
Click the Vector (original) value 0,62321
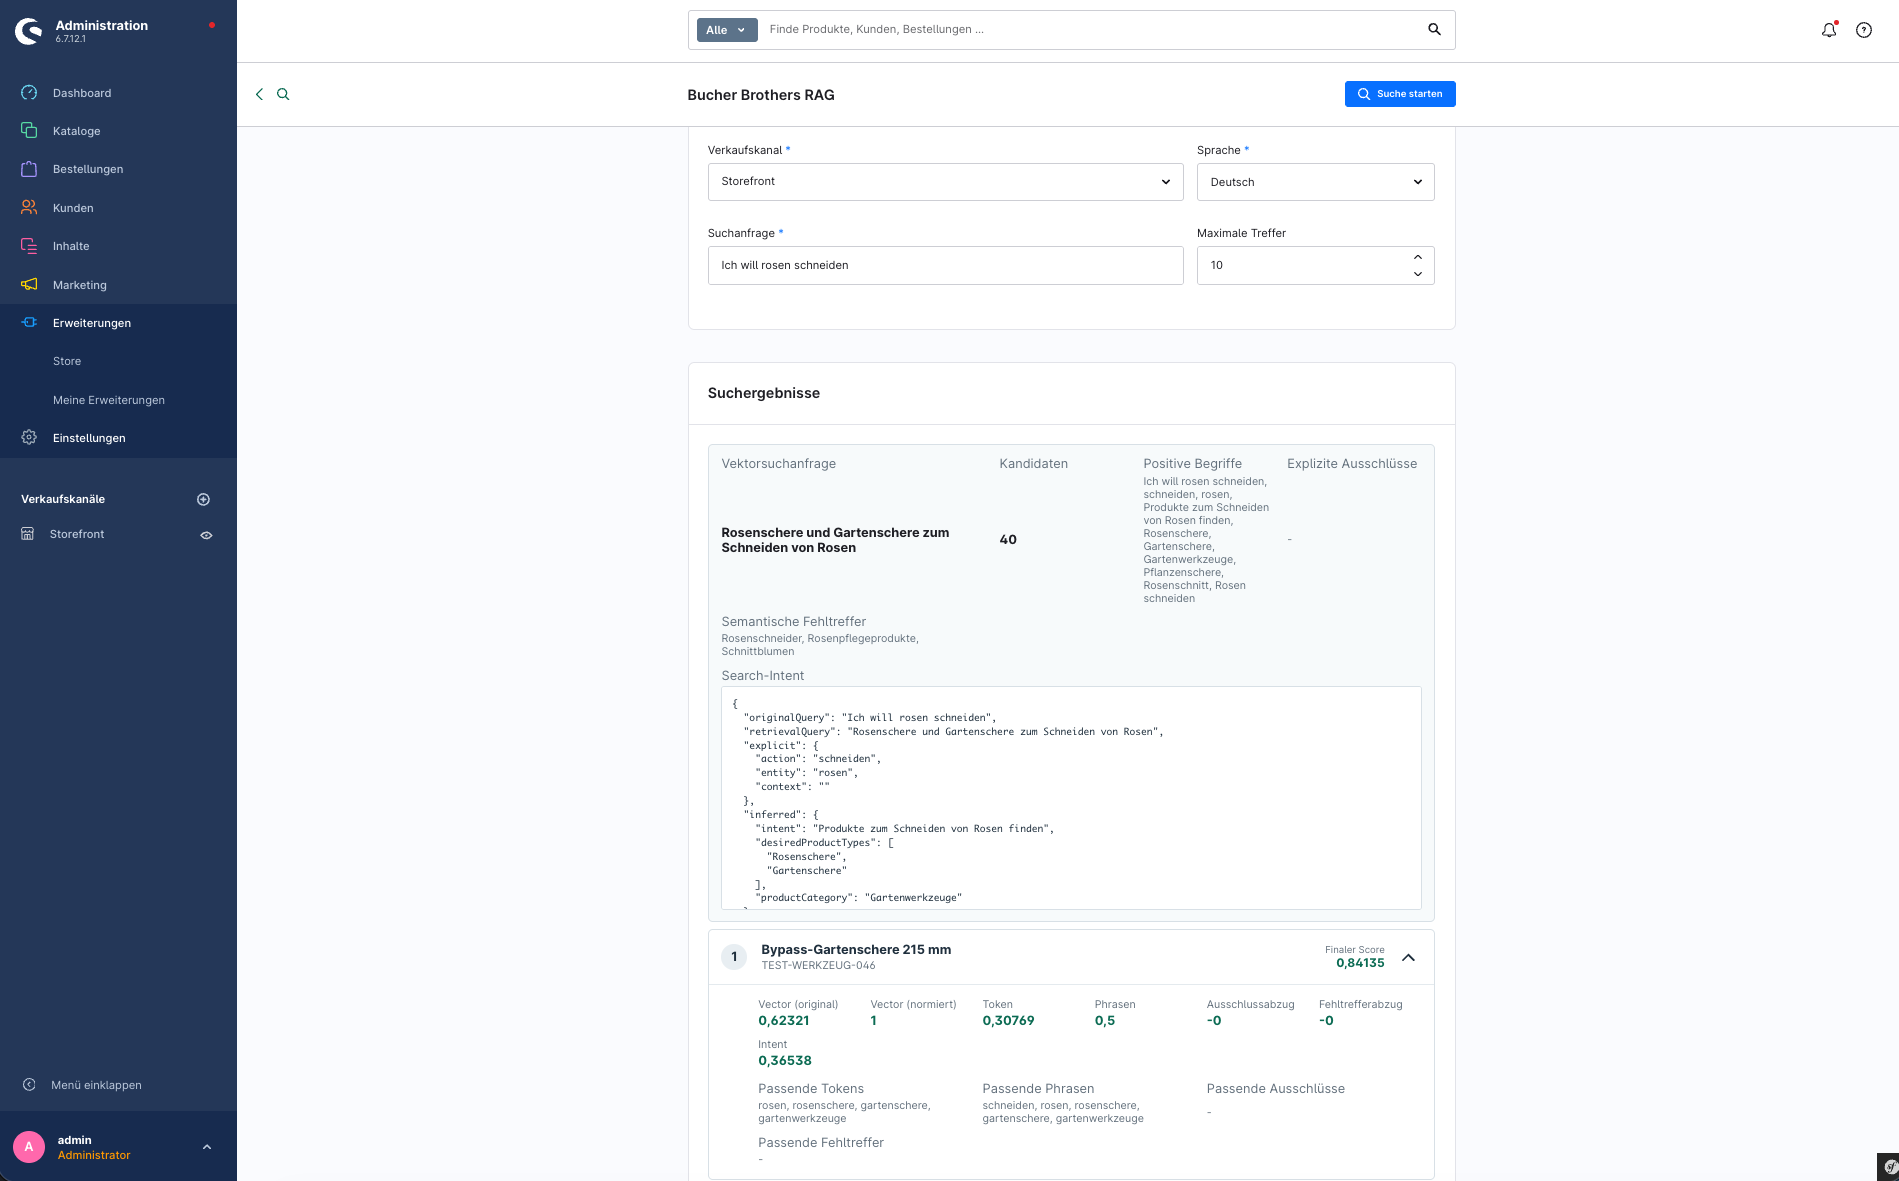[784, 1021]
